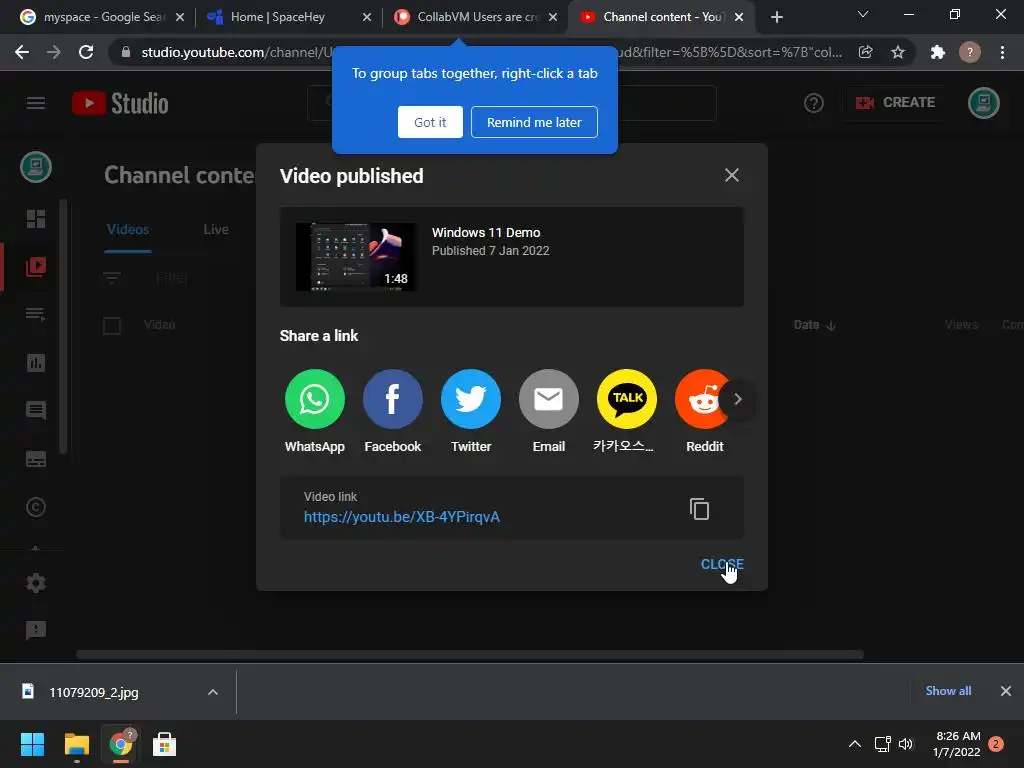Open Chrome three-dot menu

tap(1002, 52)
